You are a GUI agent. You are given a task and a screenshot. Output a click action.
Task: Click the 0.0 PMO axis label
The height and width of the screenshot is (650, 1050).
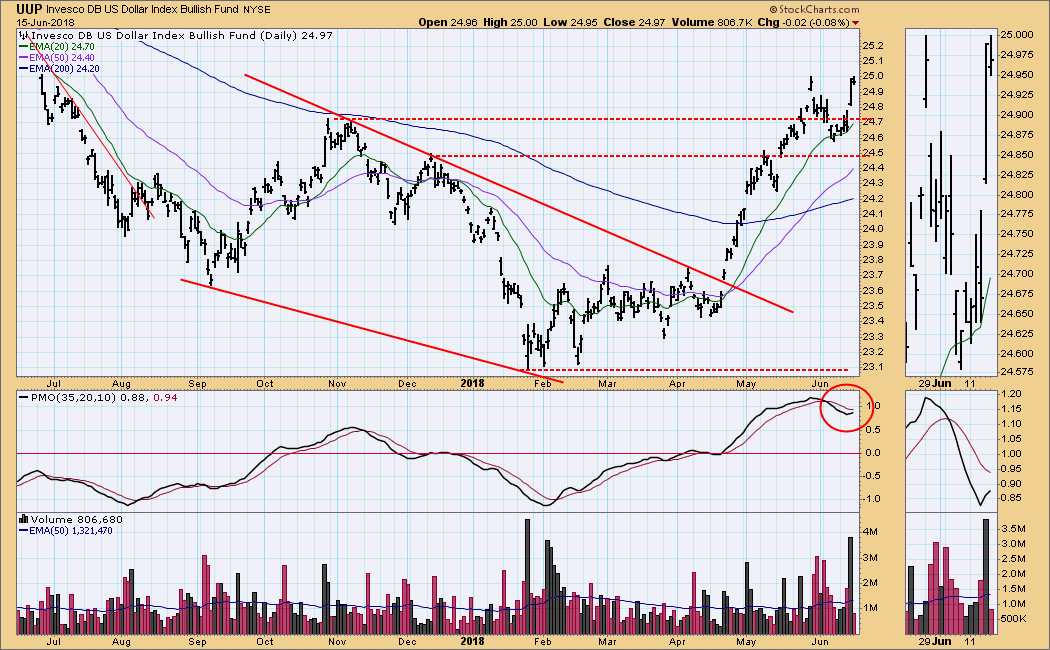click(873, 453)
